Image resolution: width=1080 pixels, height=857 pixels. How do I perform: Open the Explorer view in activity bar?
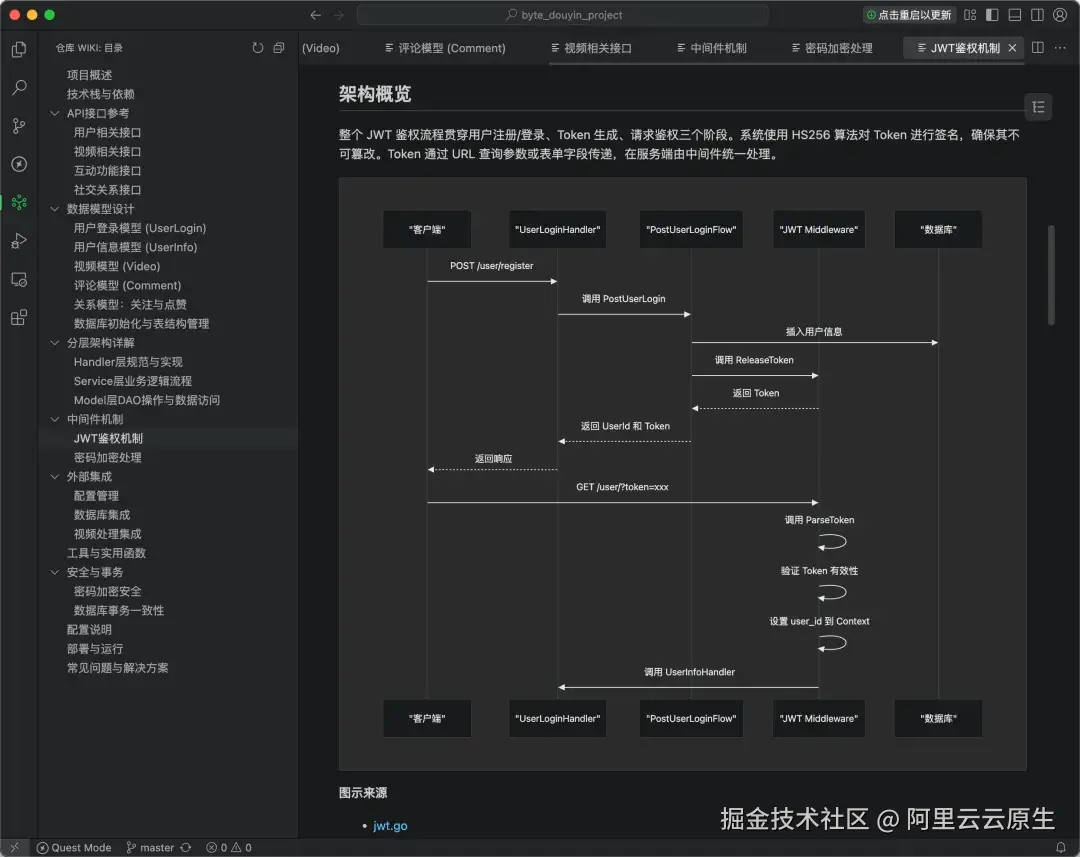(x=19, y=49)
